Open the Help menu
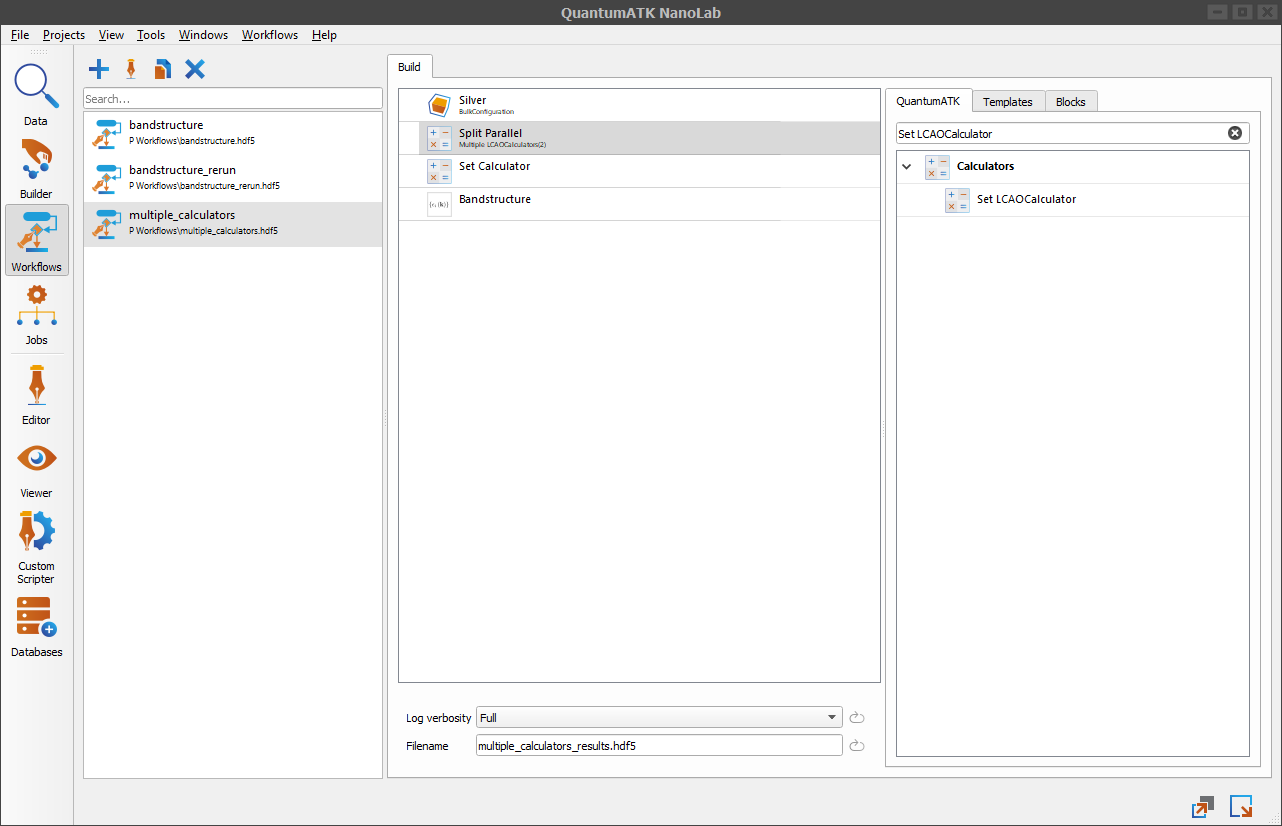Viewport: 1282px width, 826px height. [324, 35]
